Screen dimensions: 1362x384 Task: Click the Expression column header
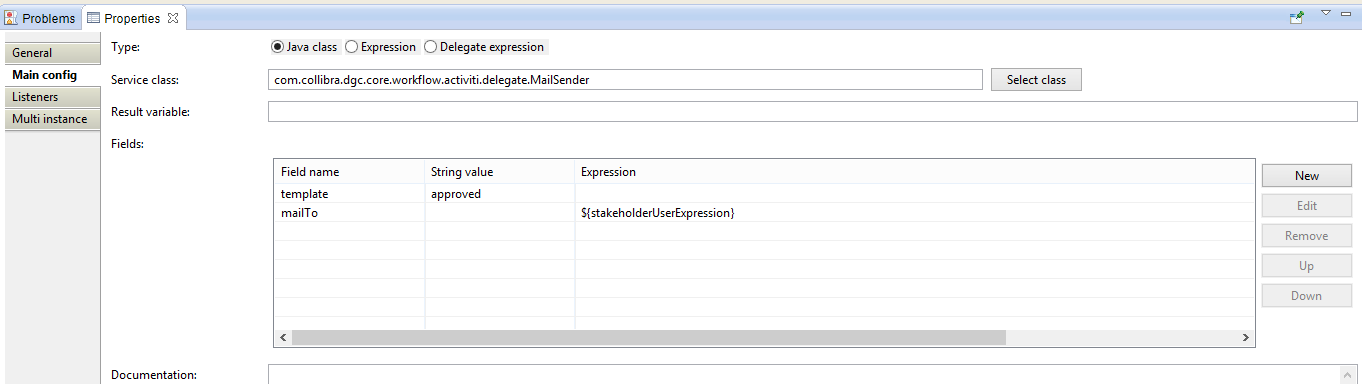tap(609, 172)
